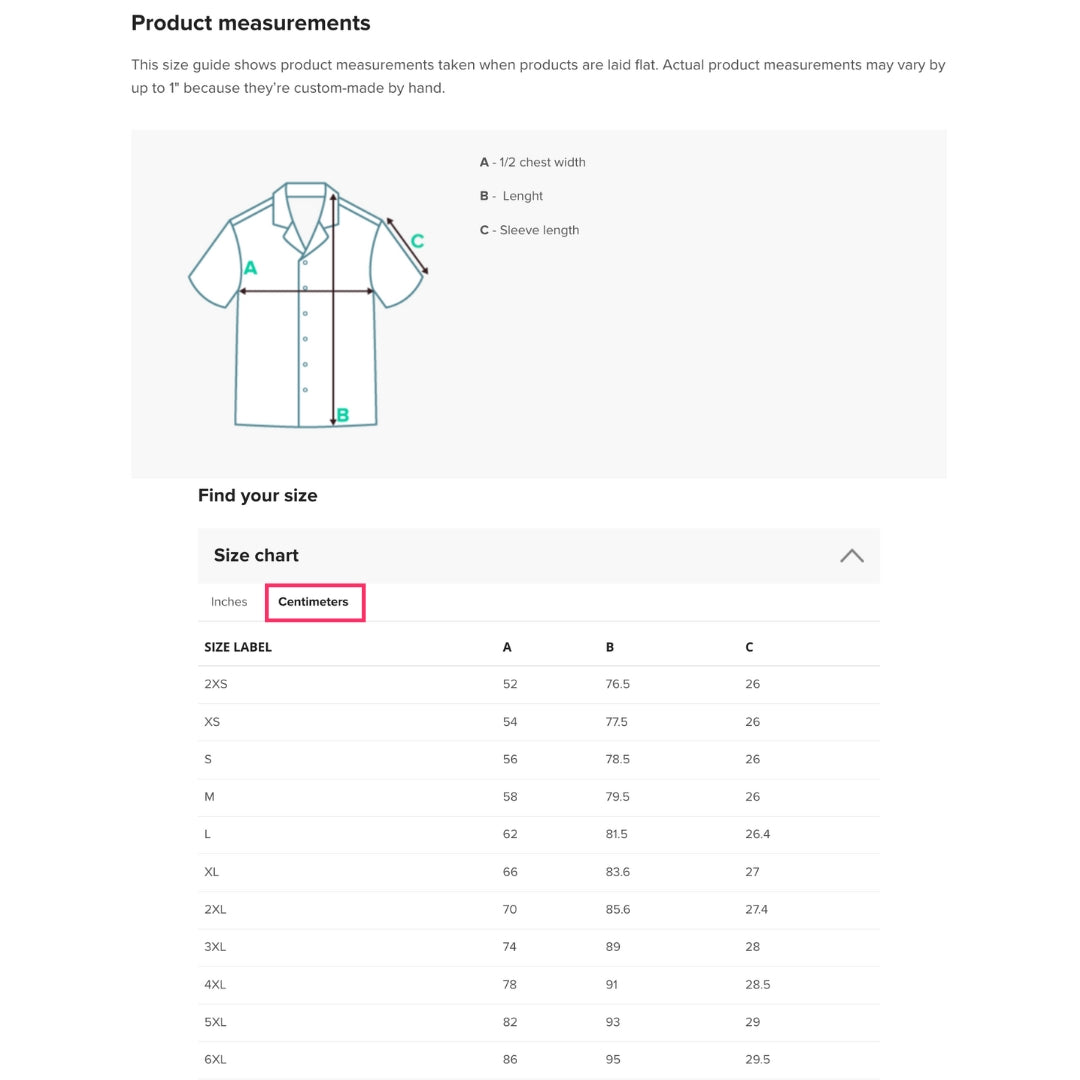Click the SIZE LABEL column header
The height and width of the screenshot is (1080, 1080).
point(238,647)
